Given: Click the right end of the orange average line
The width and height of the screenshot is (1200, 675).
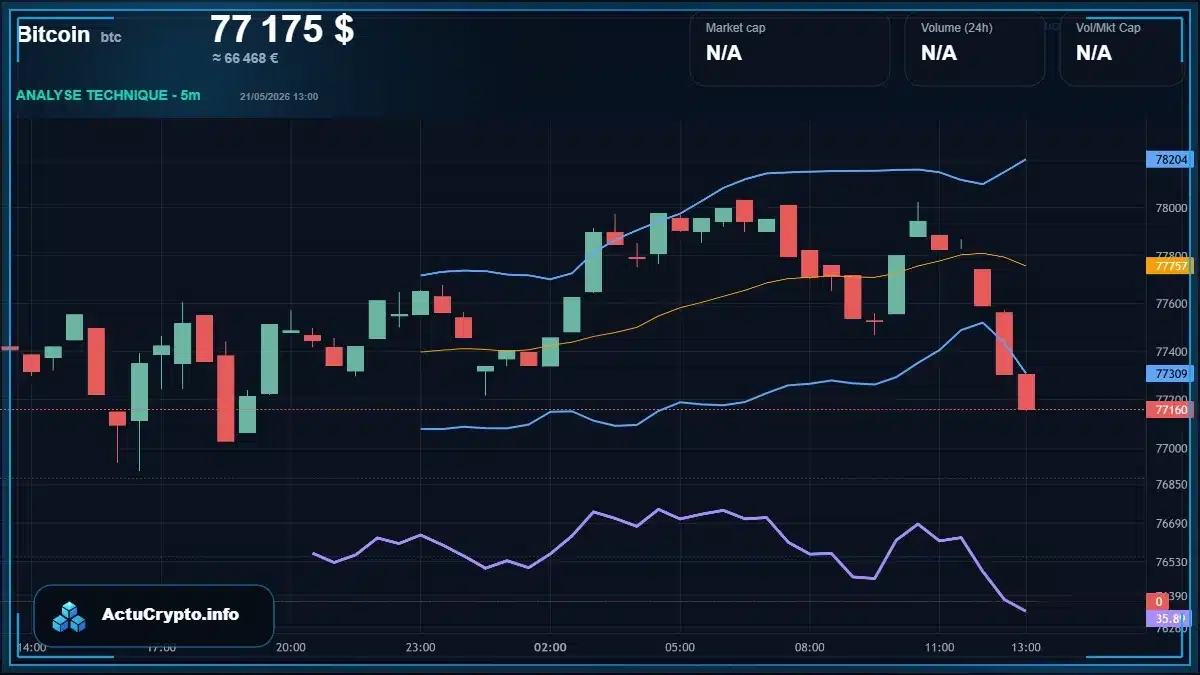Looking at the screenshot, I should point(1025,265).
